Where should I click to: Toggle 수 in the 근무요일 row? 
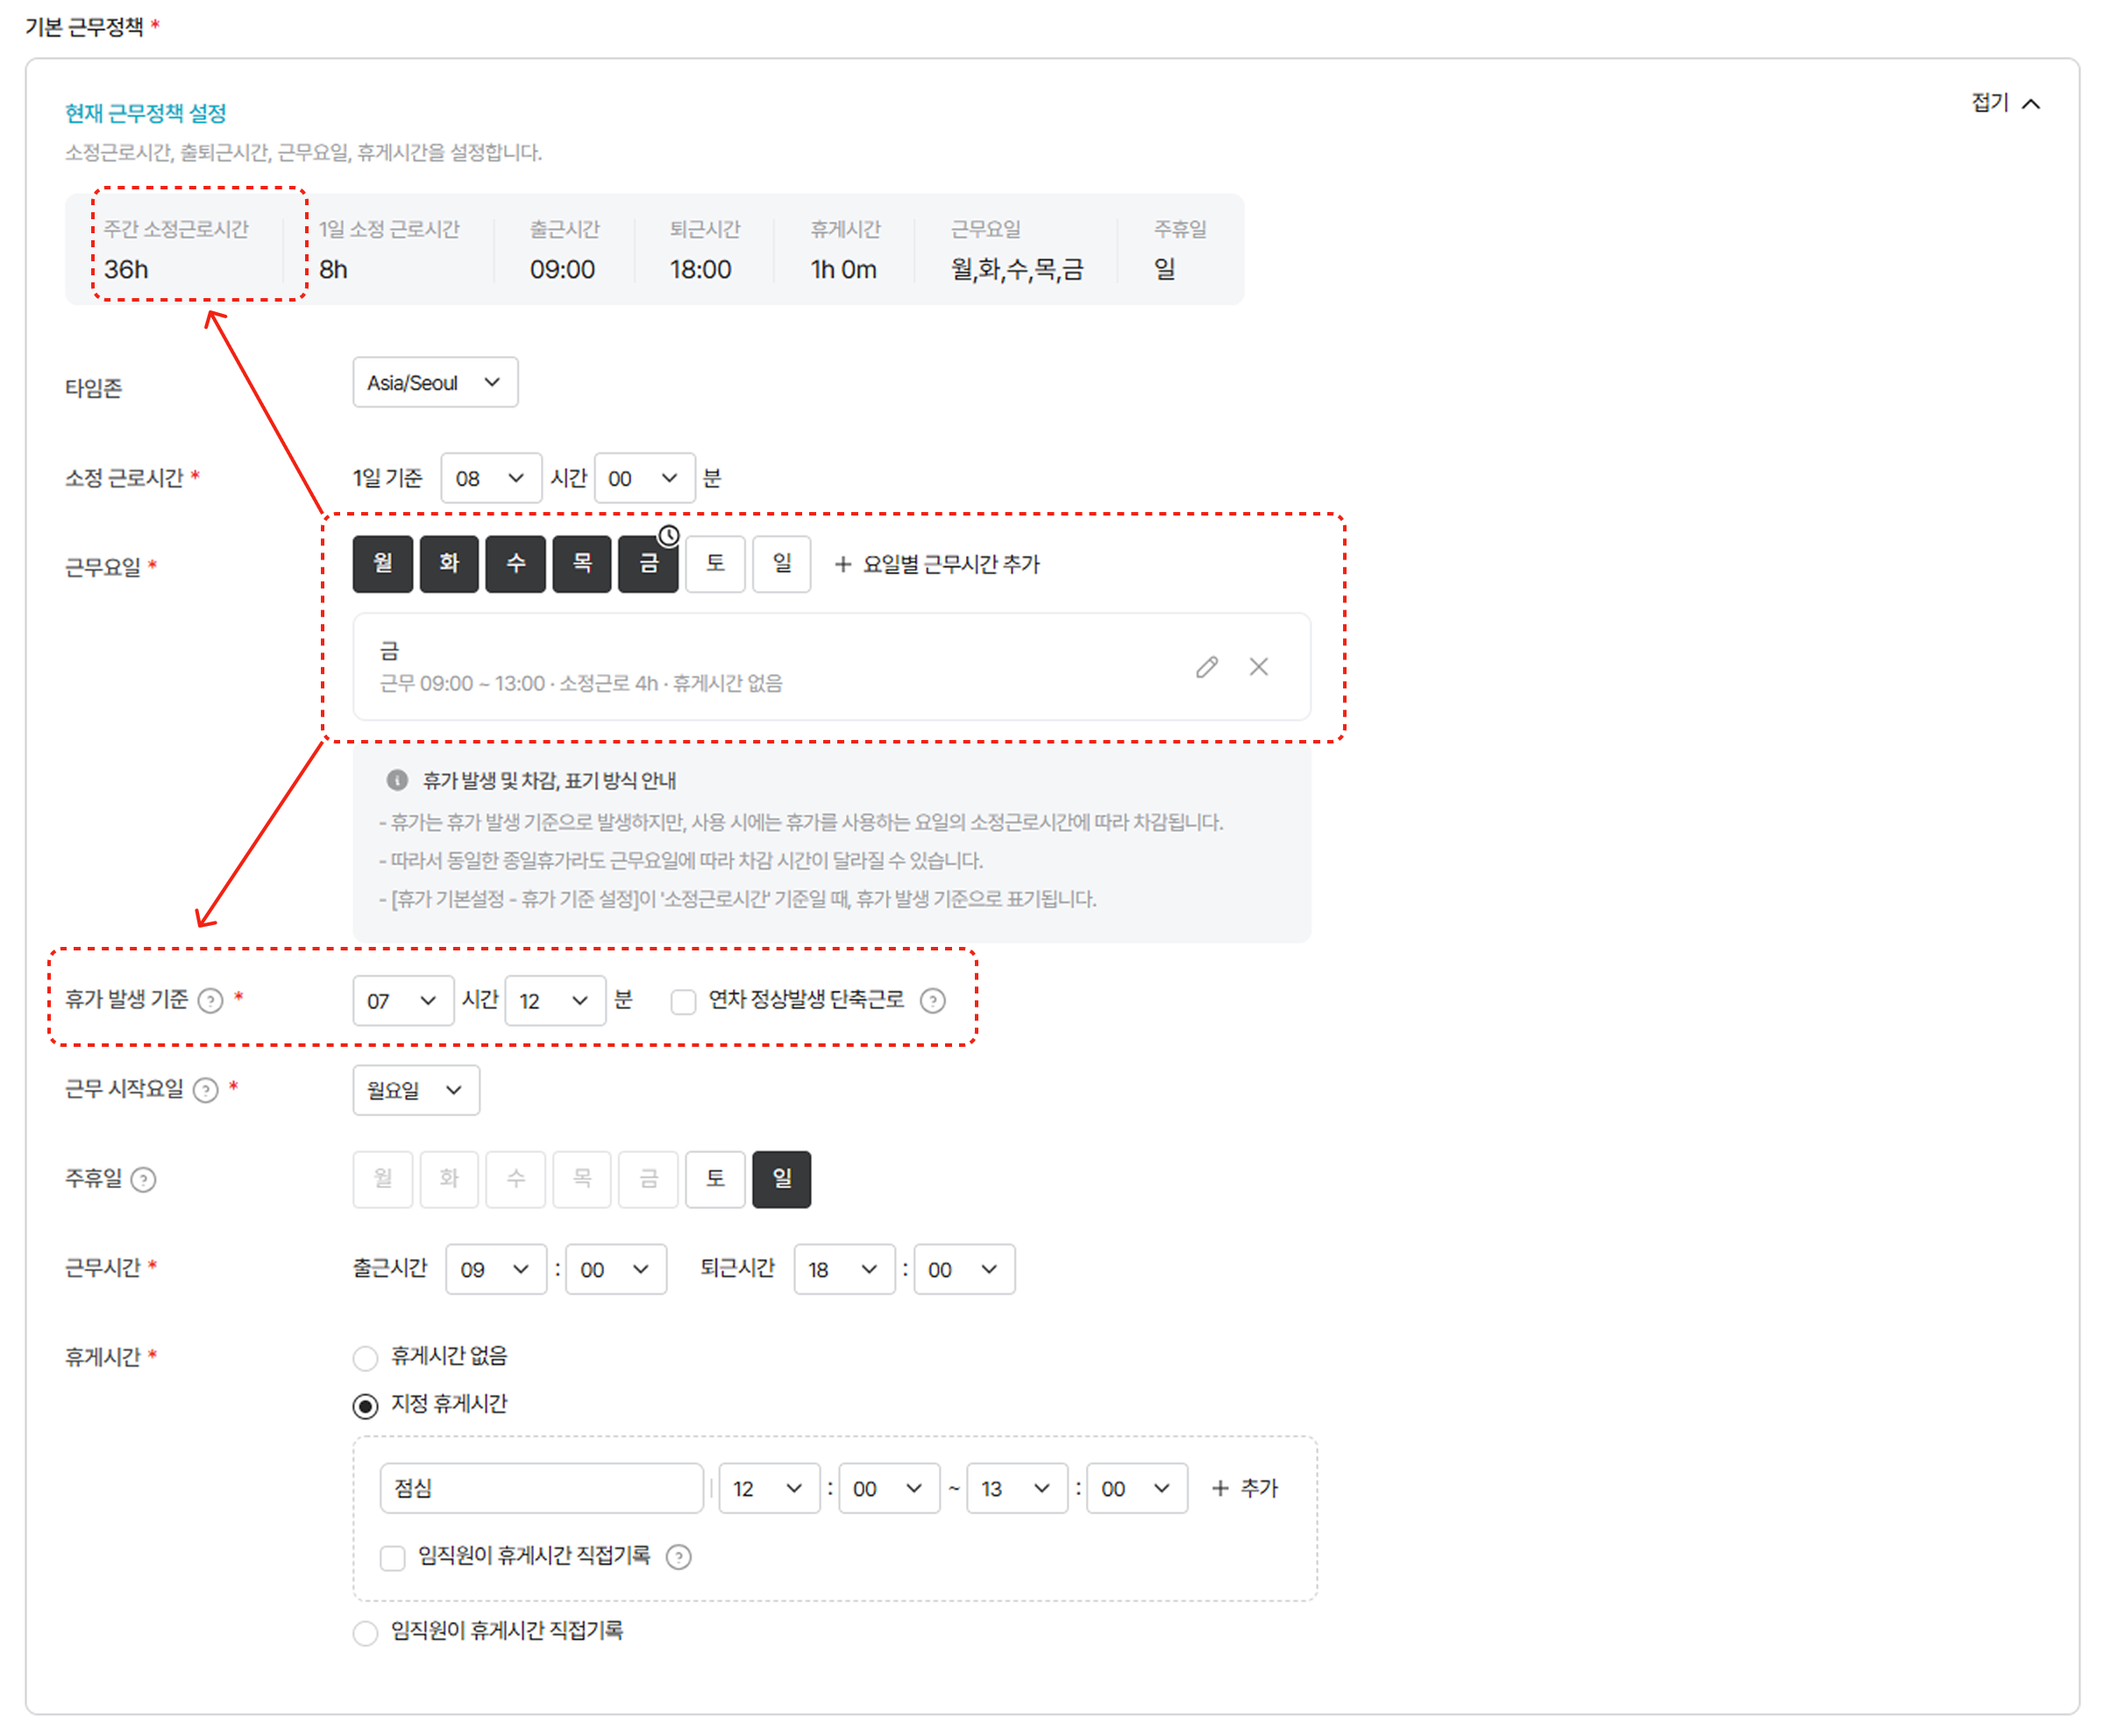516,563
